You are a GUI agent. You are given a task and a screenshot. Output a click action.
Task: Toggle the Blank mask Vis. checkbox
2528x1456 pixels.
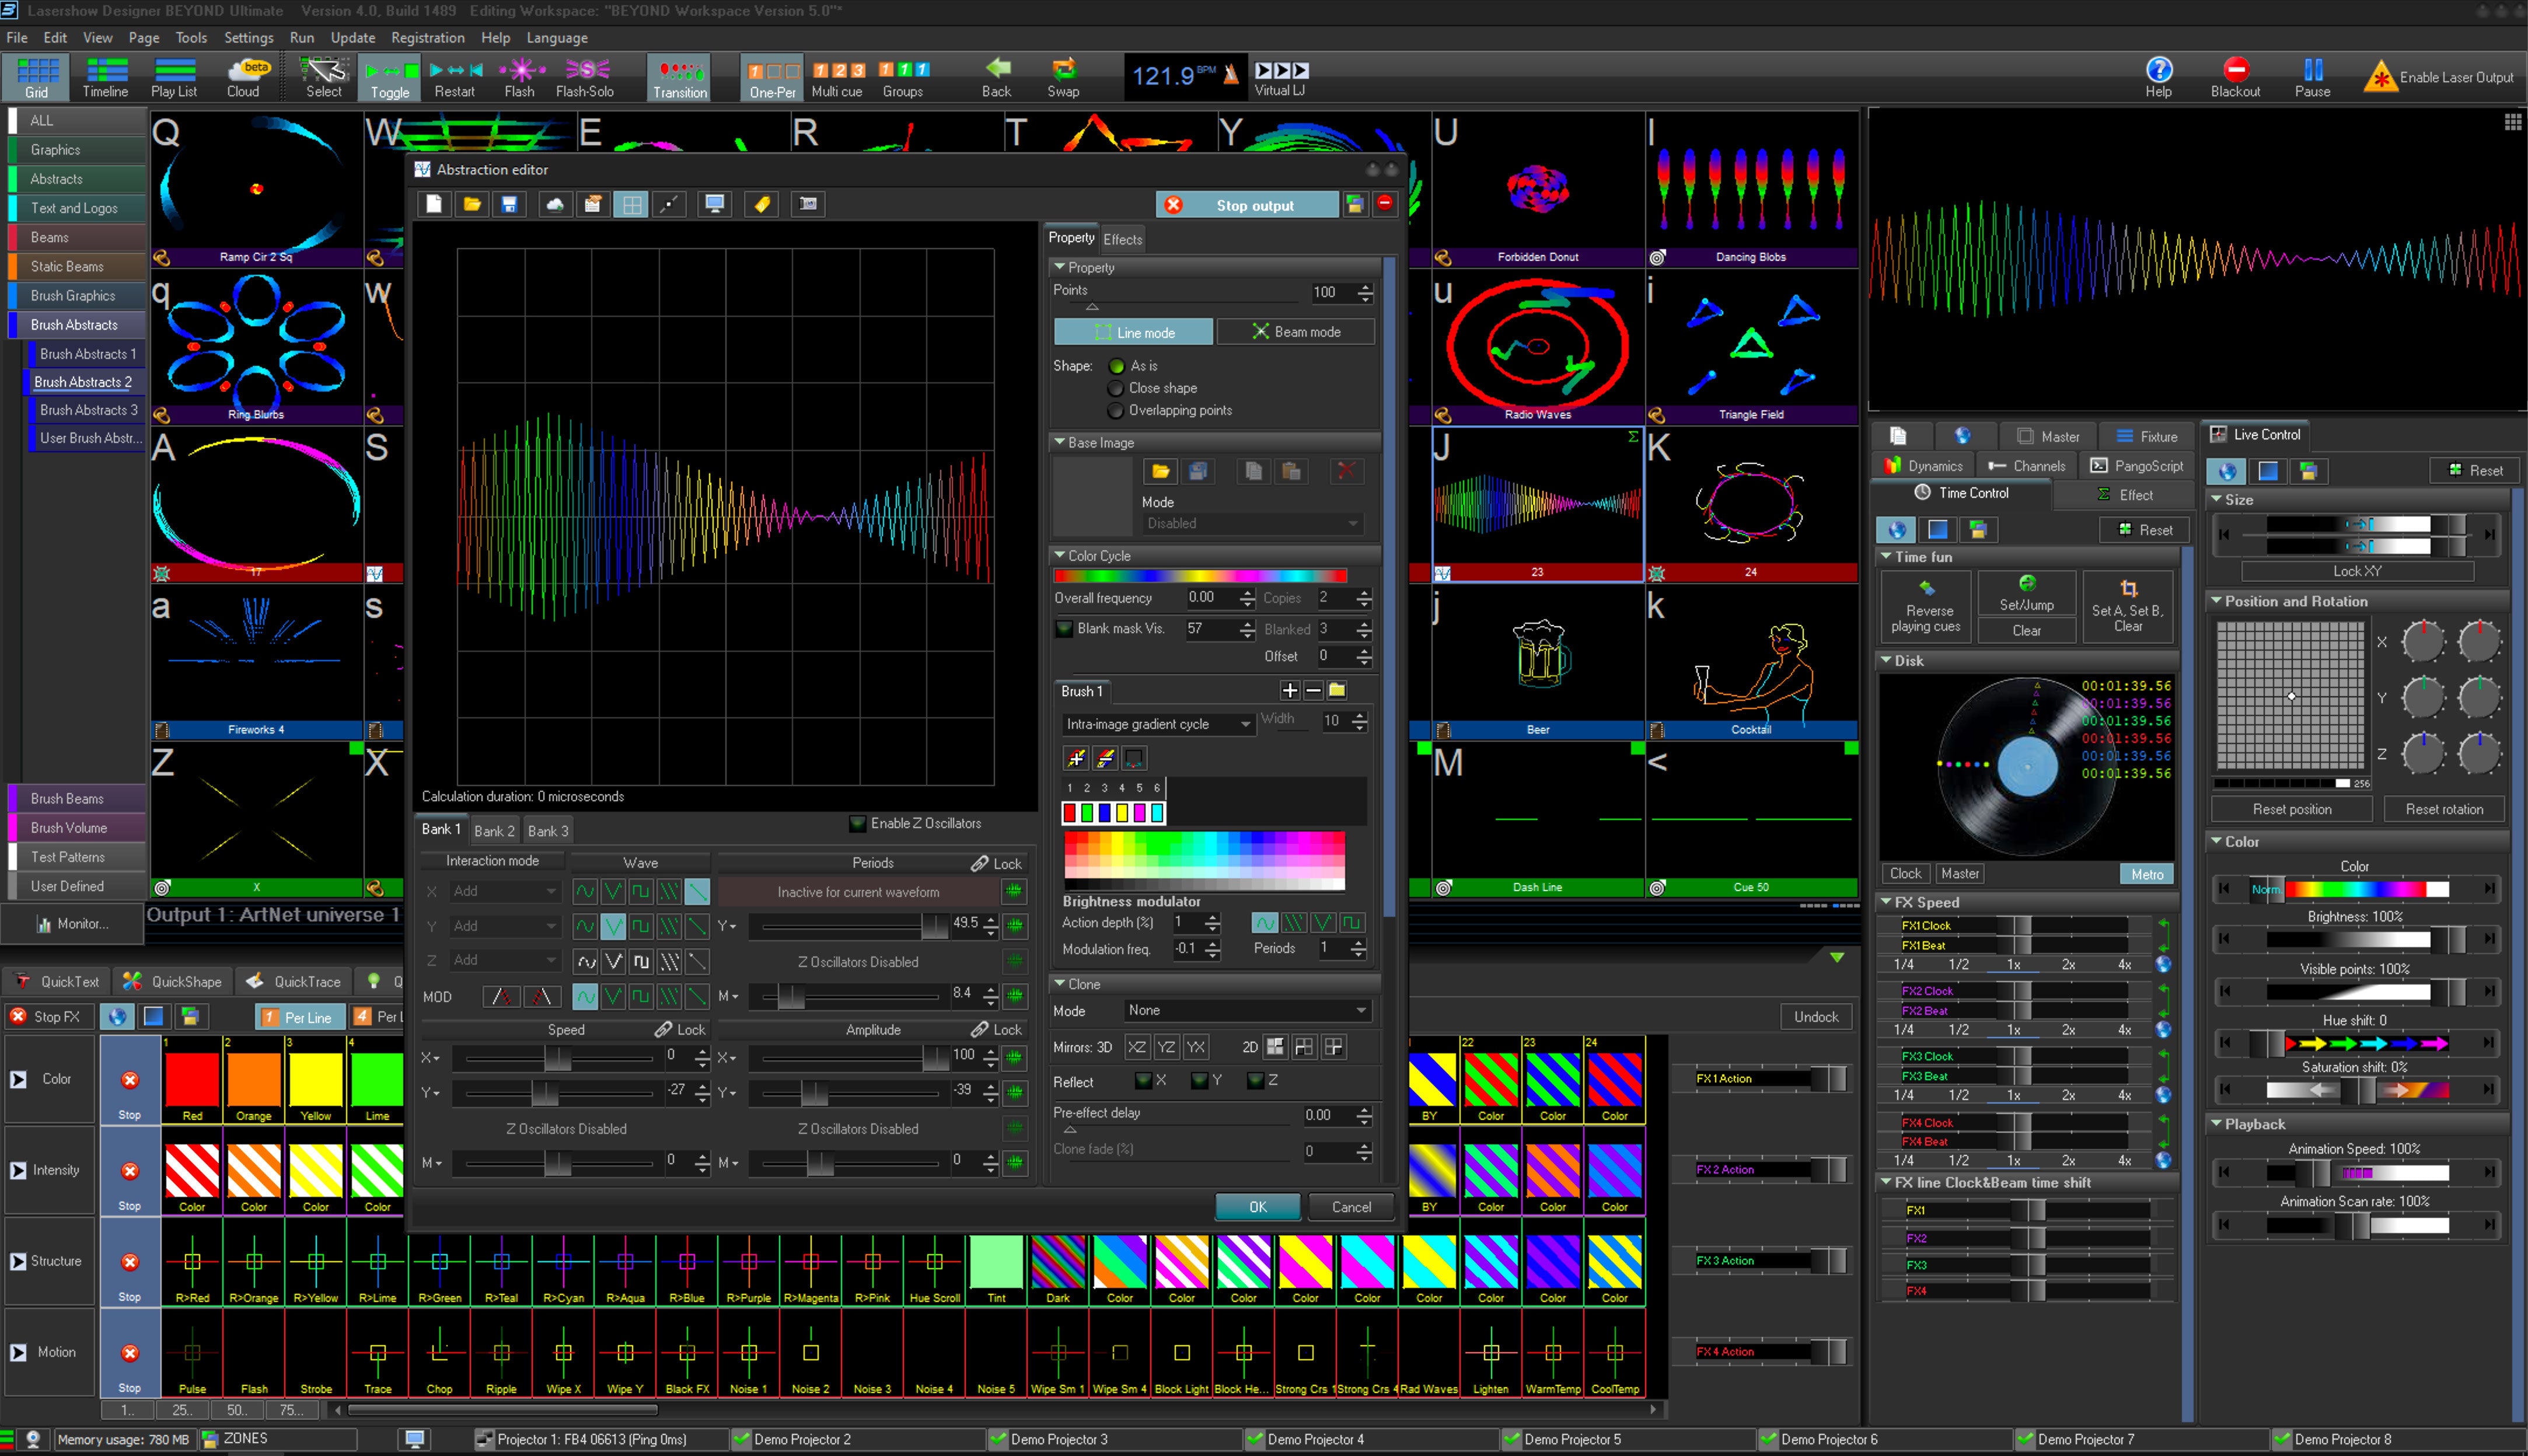1064,629
